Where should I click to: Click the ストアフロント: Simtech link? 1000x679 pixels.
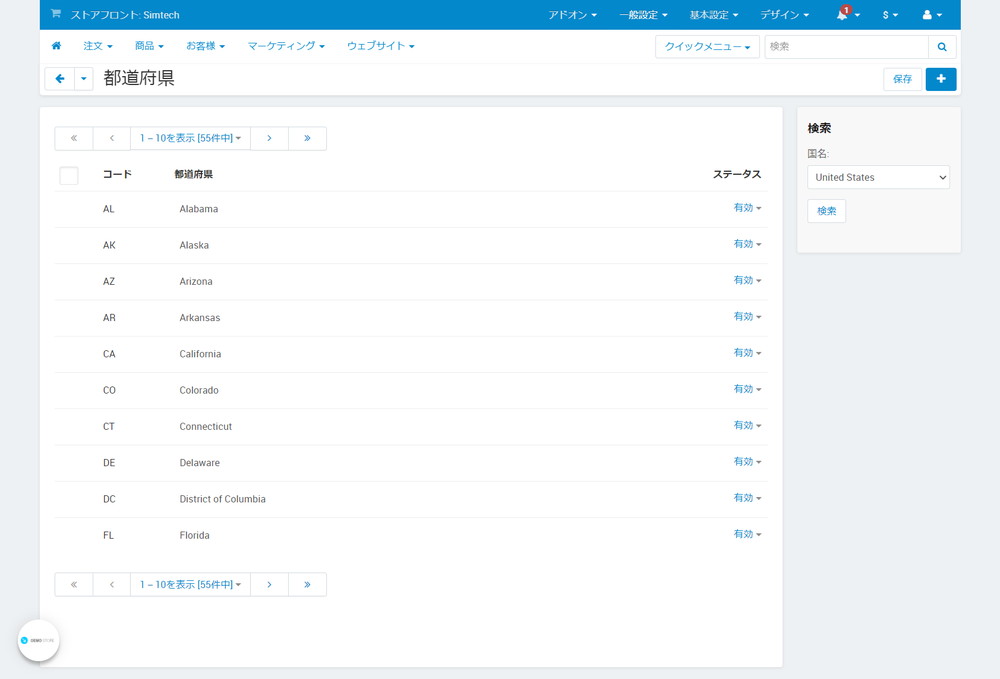125,15
